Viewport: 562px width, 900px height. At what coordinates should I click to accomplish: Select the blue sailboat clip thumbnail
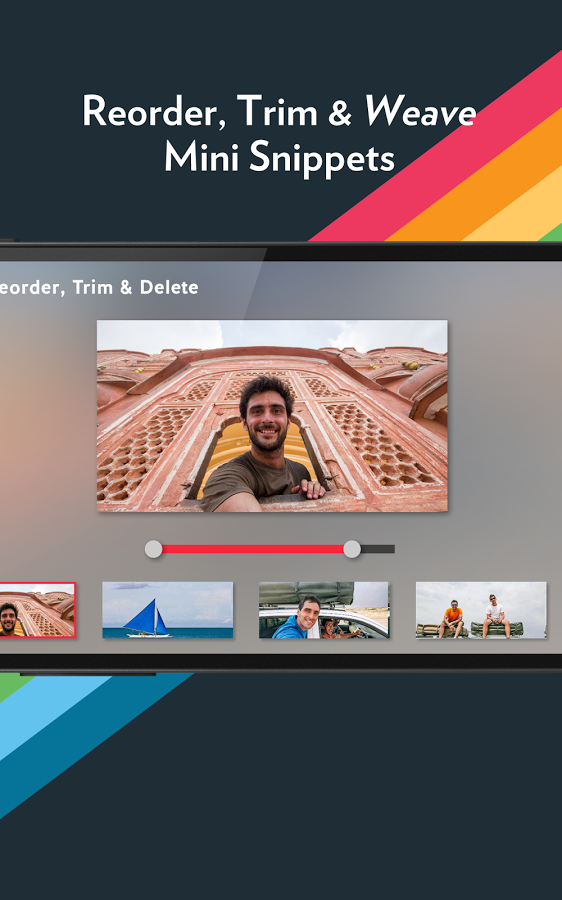pyautogui.click(x=168, y=610)
